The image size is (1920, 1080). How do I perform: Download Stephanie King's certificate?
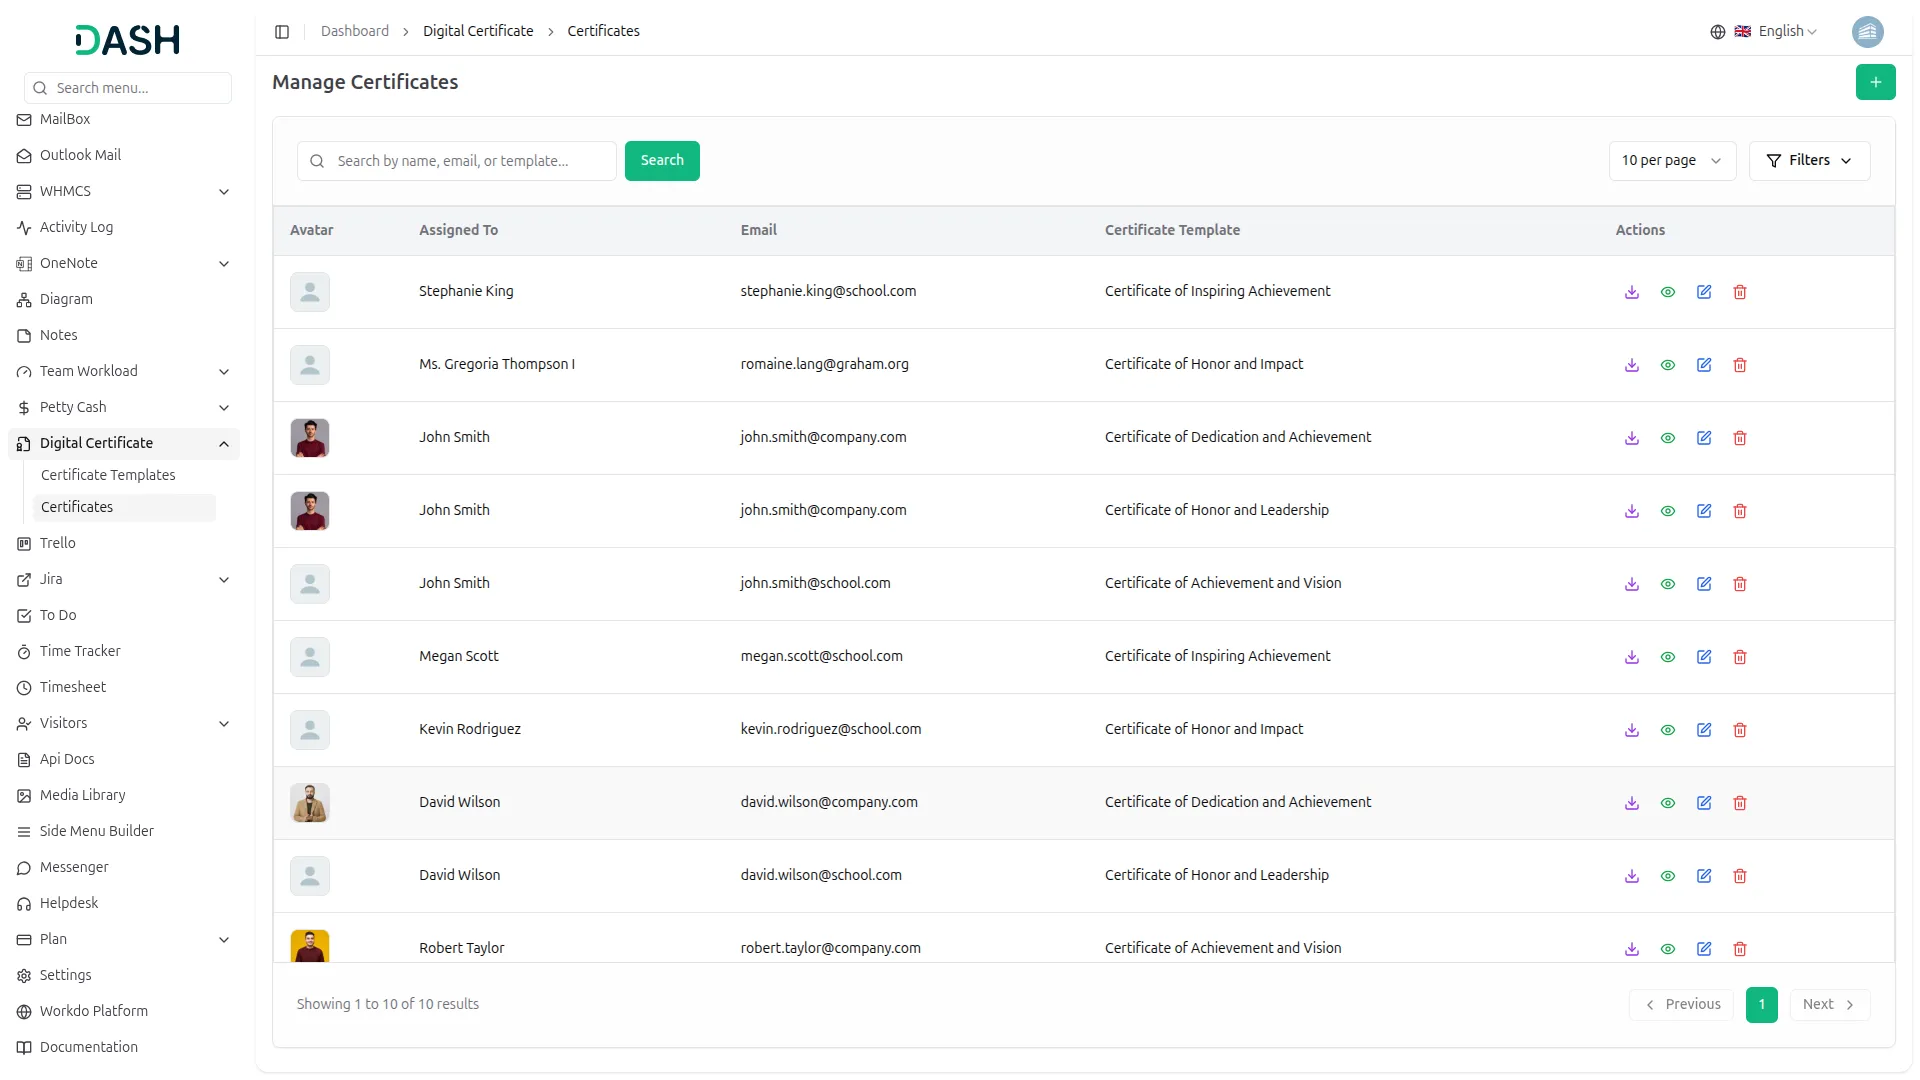(x=1632, y=292)
